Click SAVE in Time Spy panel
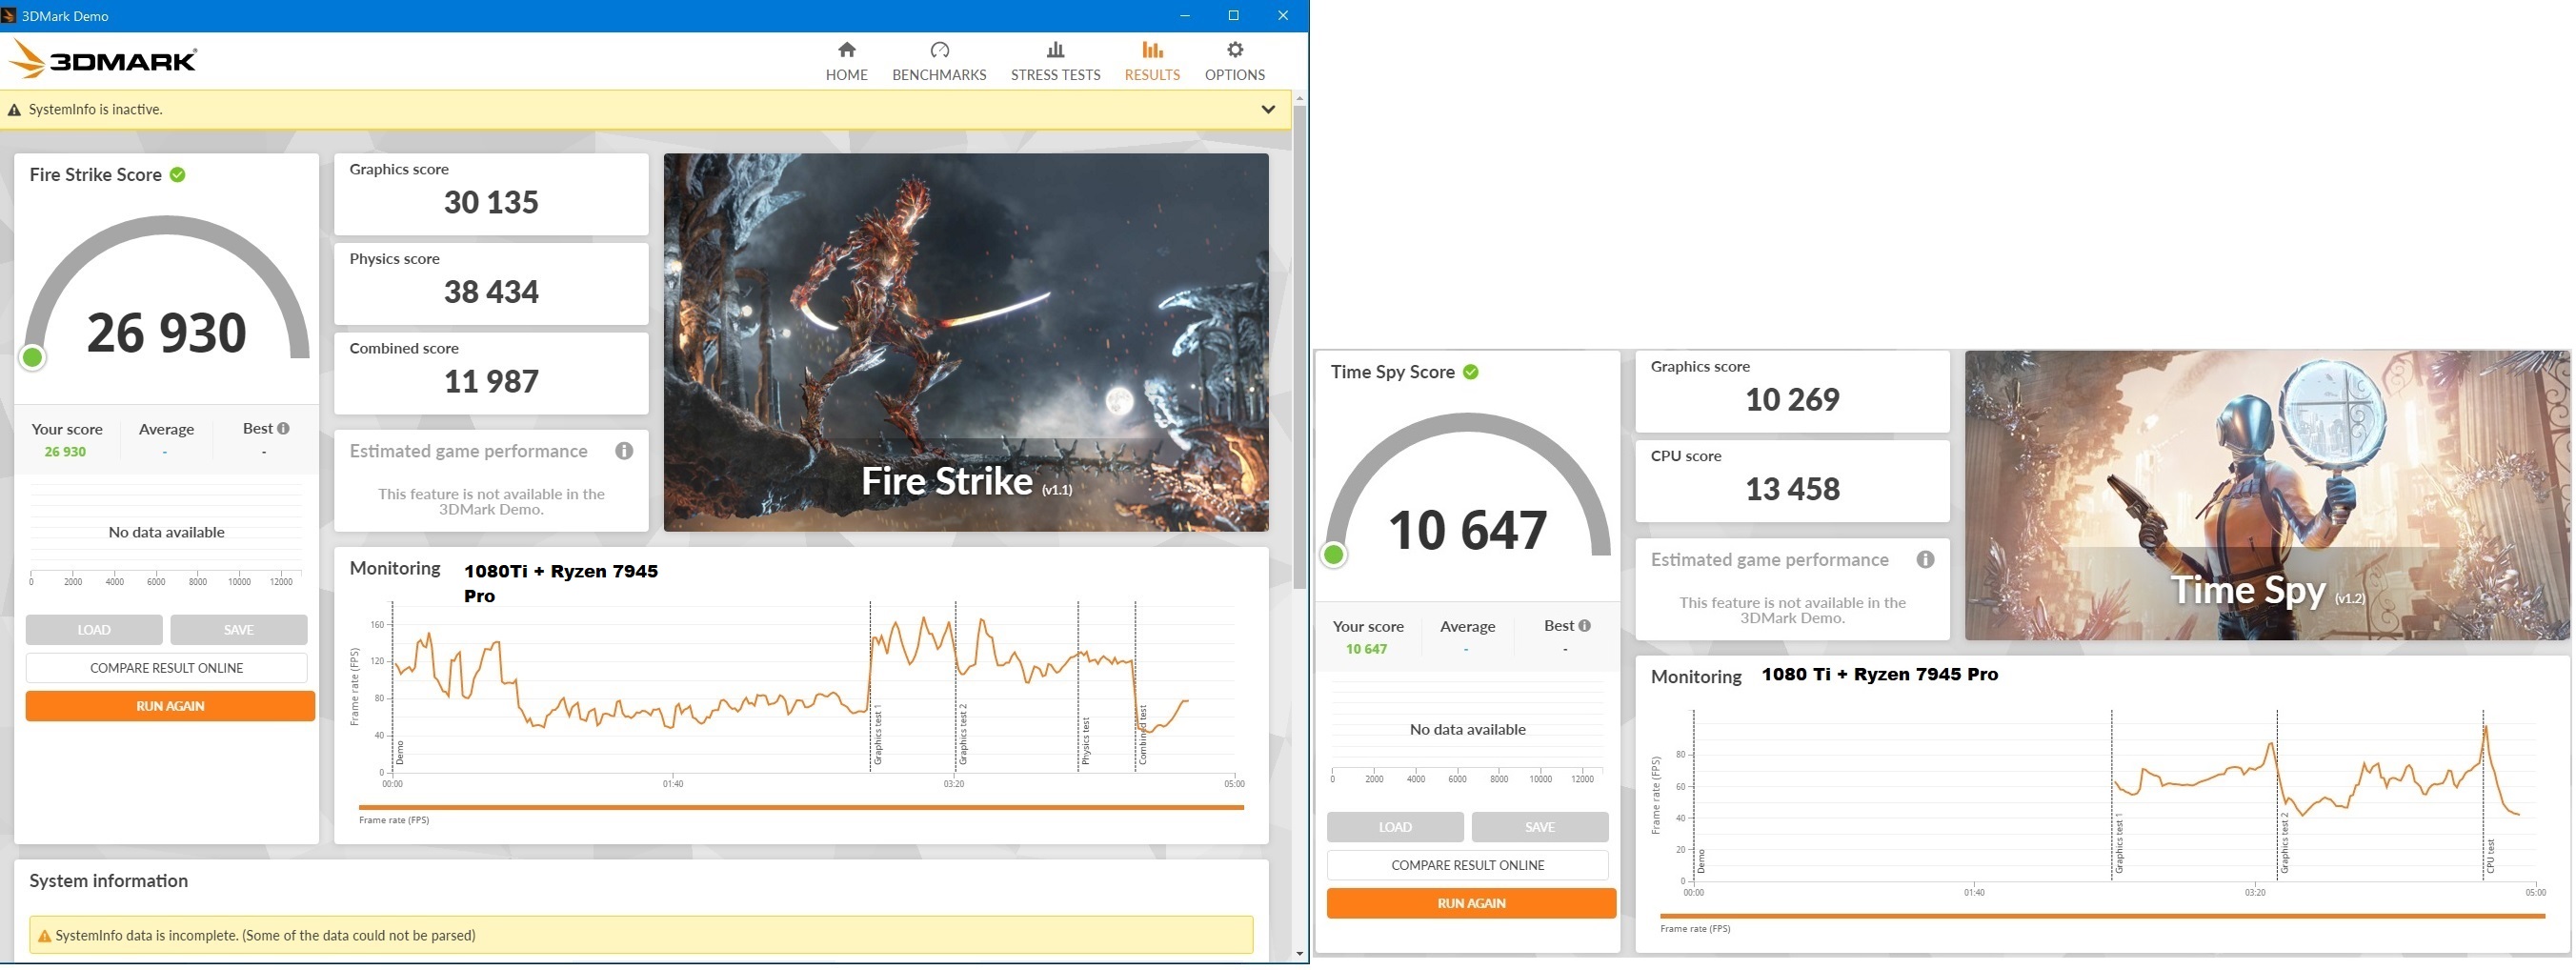 [1540, 827]
